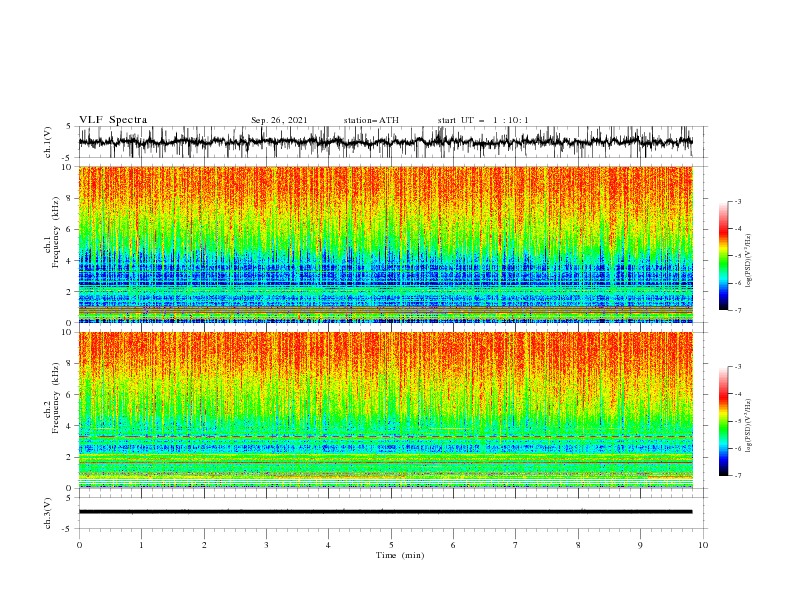Click the ch.1 PSD color scale bar
Screen dimensions: 792x612
[x=723, y=256]
